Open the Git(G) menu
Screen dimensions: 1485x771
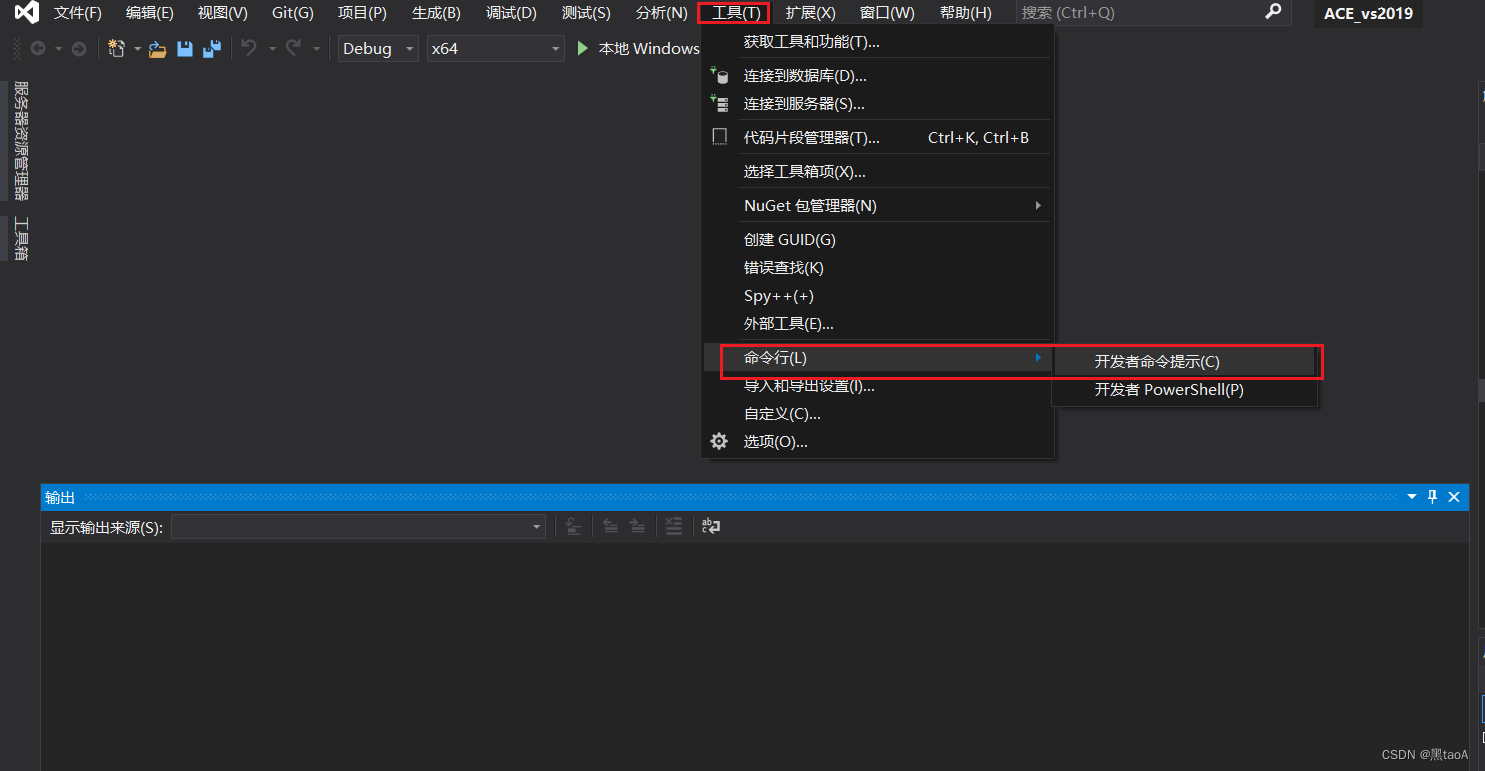click(293, 13)
